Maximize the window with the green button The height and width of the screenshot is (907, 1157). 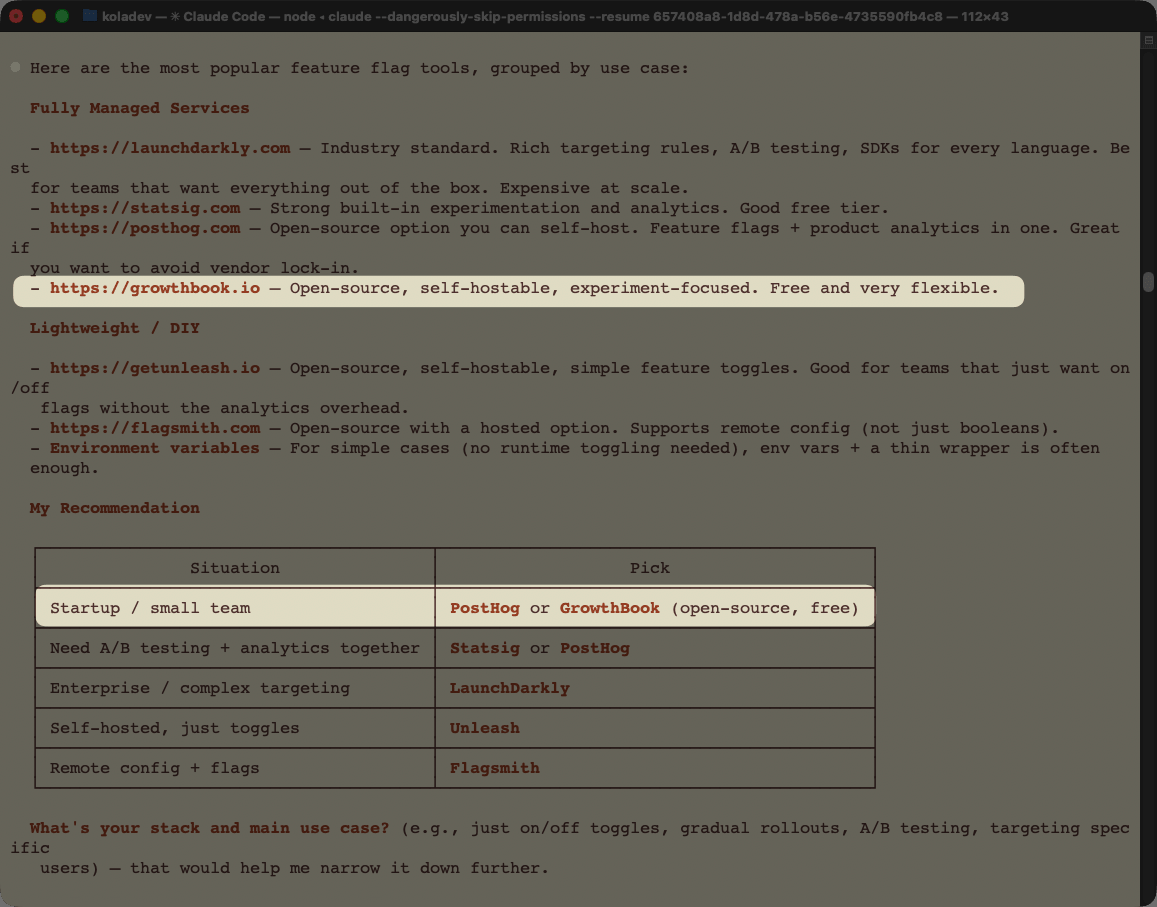[x=62, y=16]
